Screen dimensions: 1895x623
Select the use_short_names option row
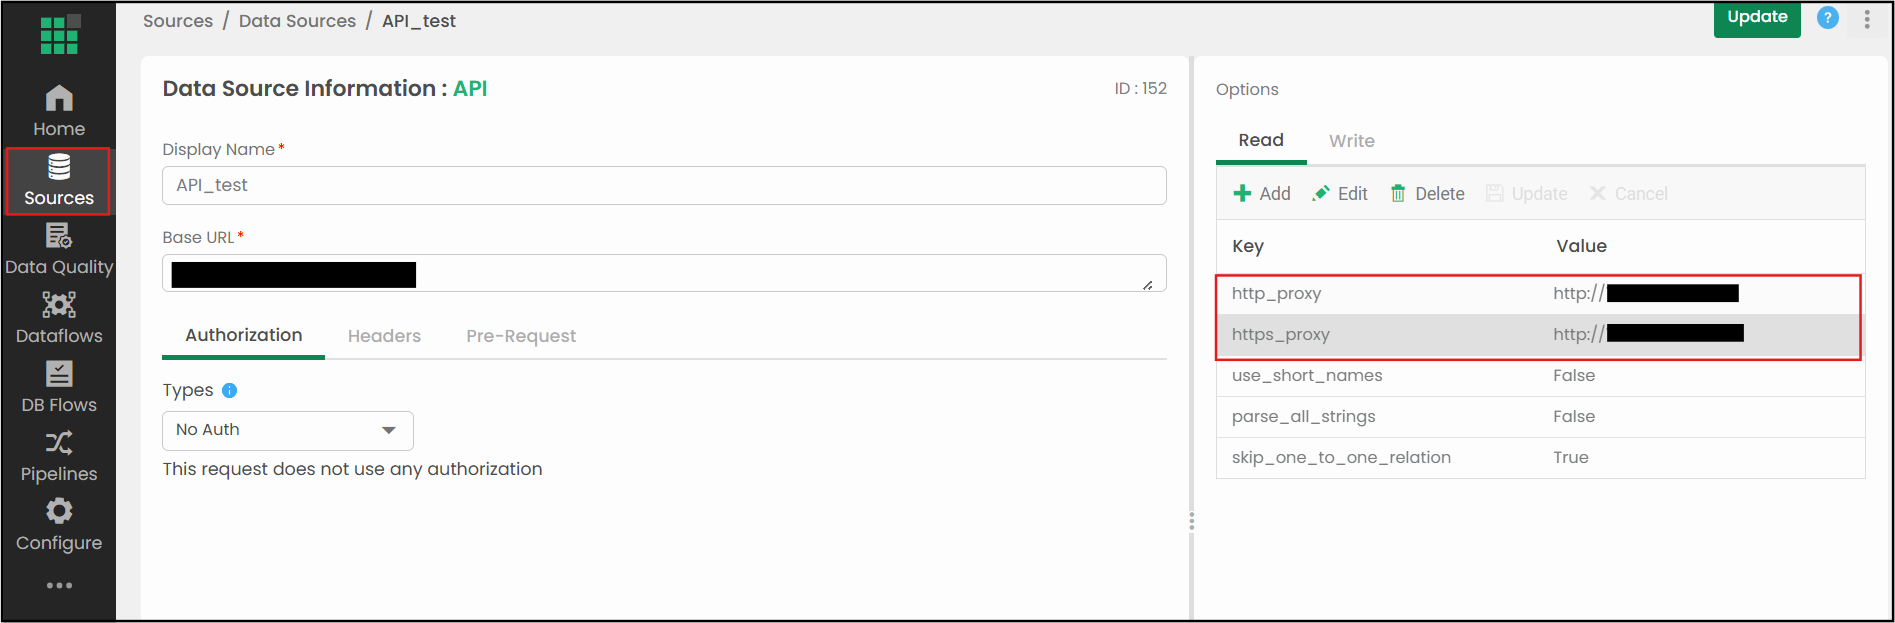[x=1540, y=376]
